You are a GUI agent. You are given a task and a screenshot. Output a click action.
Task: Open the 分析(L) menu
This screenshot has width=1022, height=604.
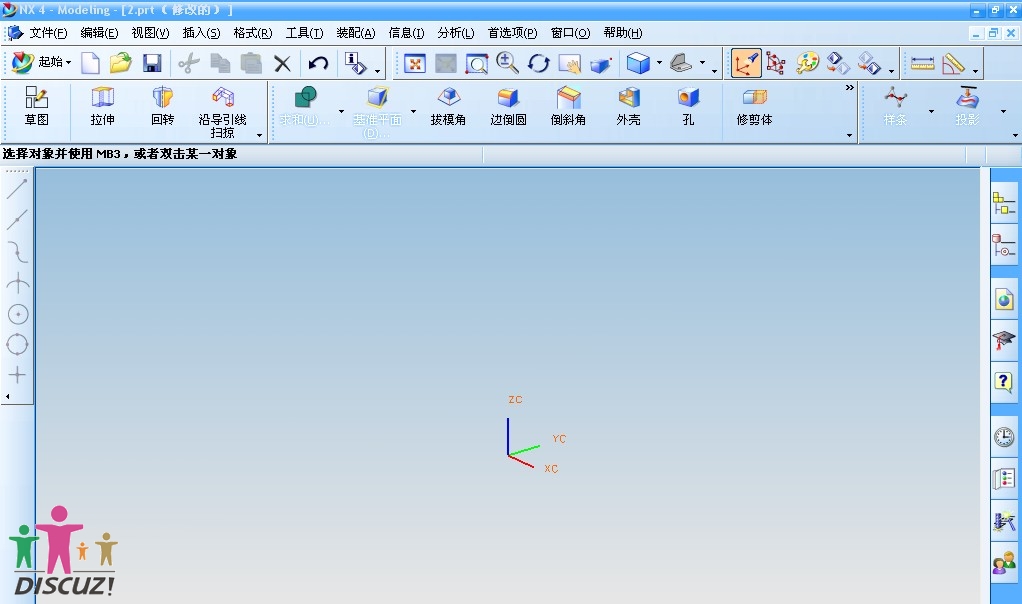click(x=456, y=33)
